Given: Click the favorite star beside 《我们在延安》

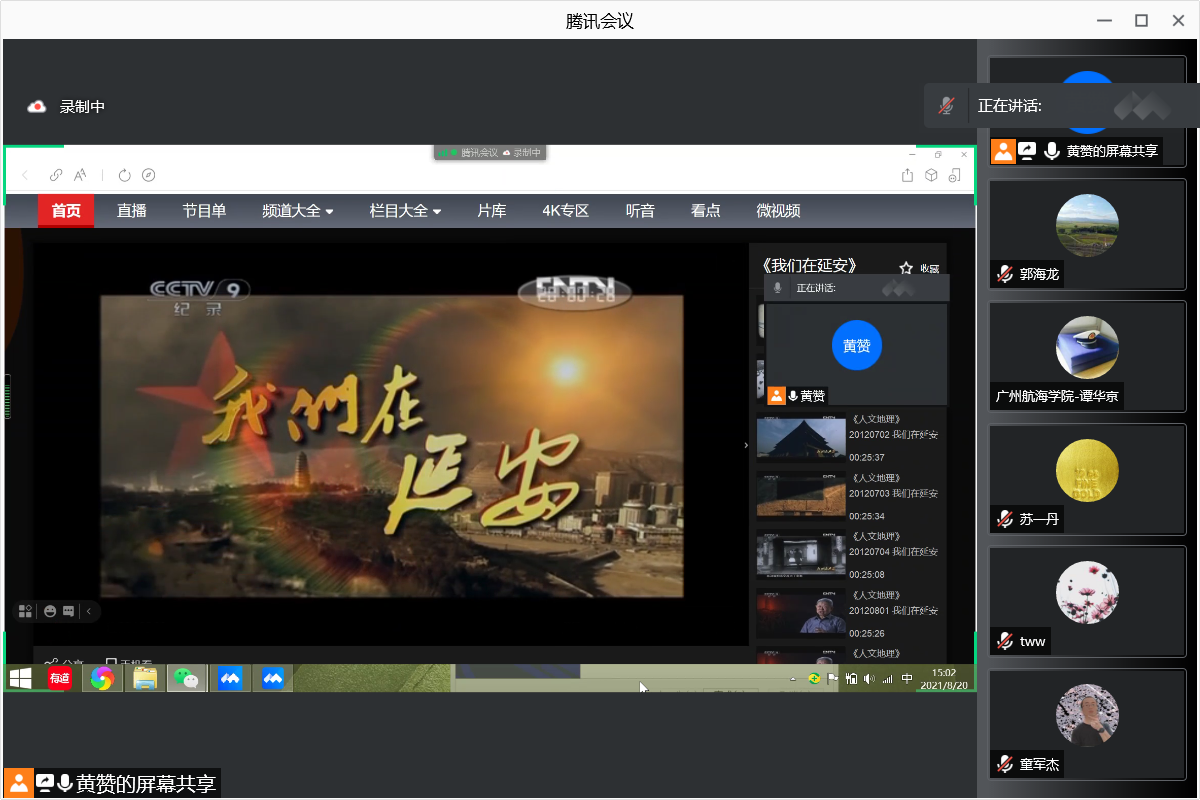Looking at the screenshot, I should pos(906,268).
